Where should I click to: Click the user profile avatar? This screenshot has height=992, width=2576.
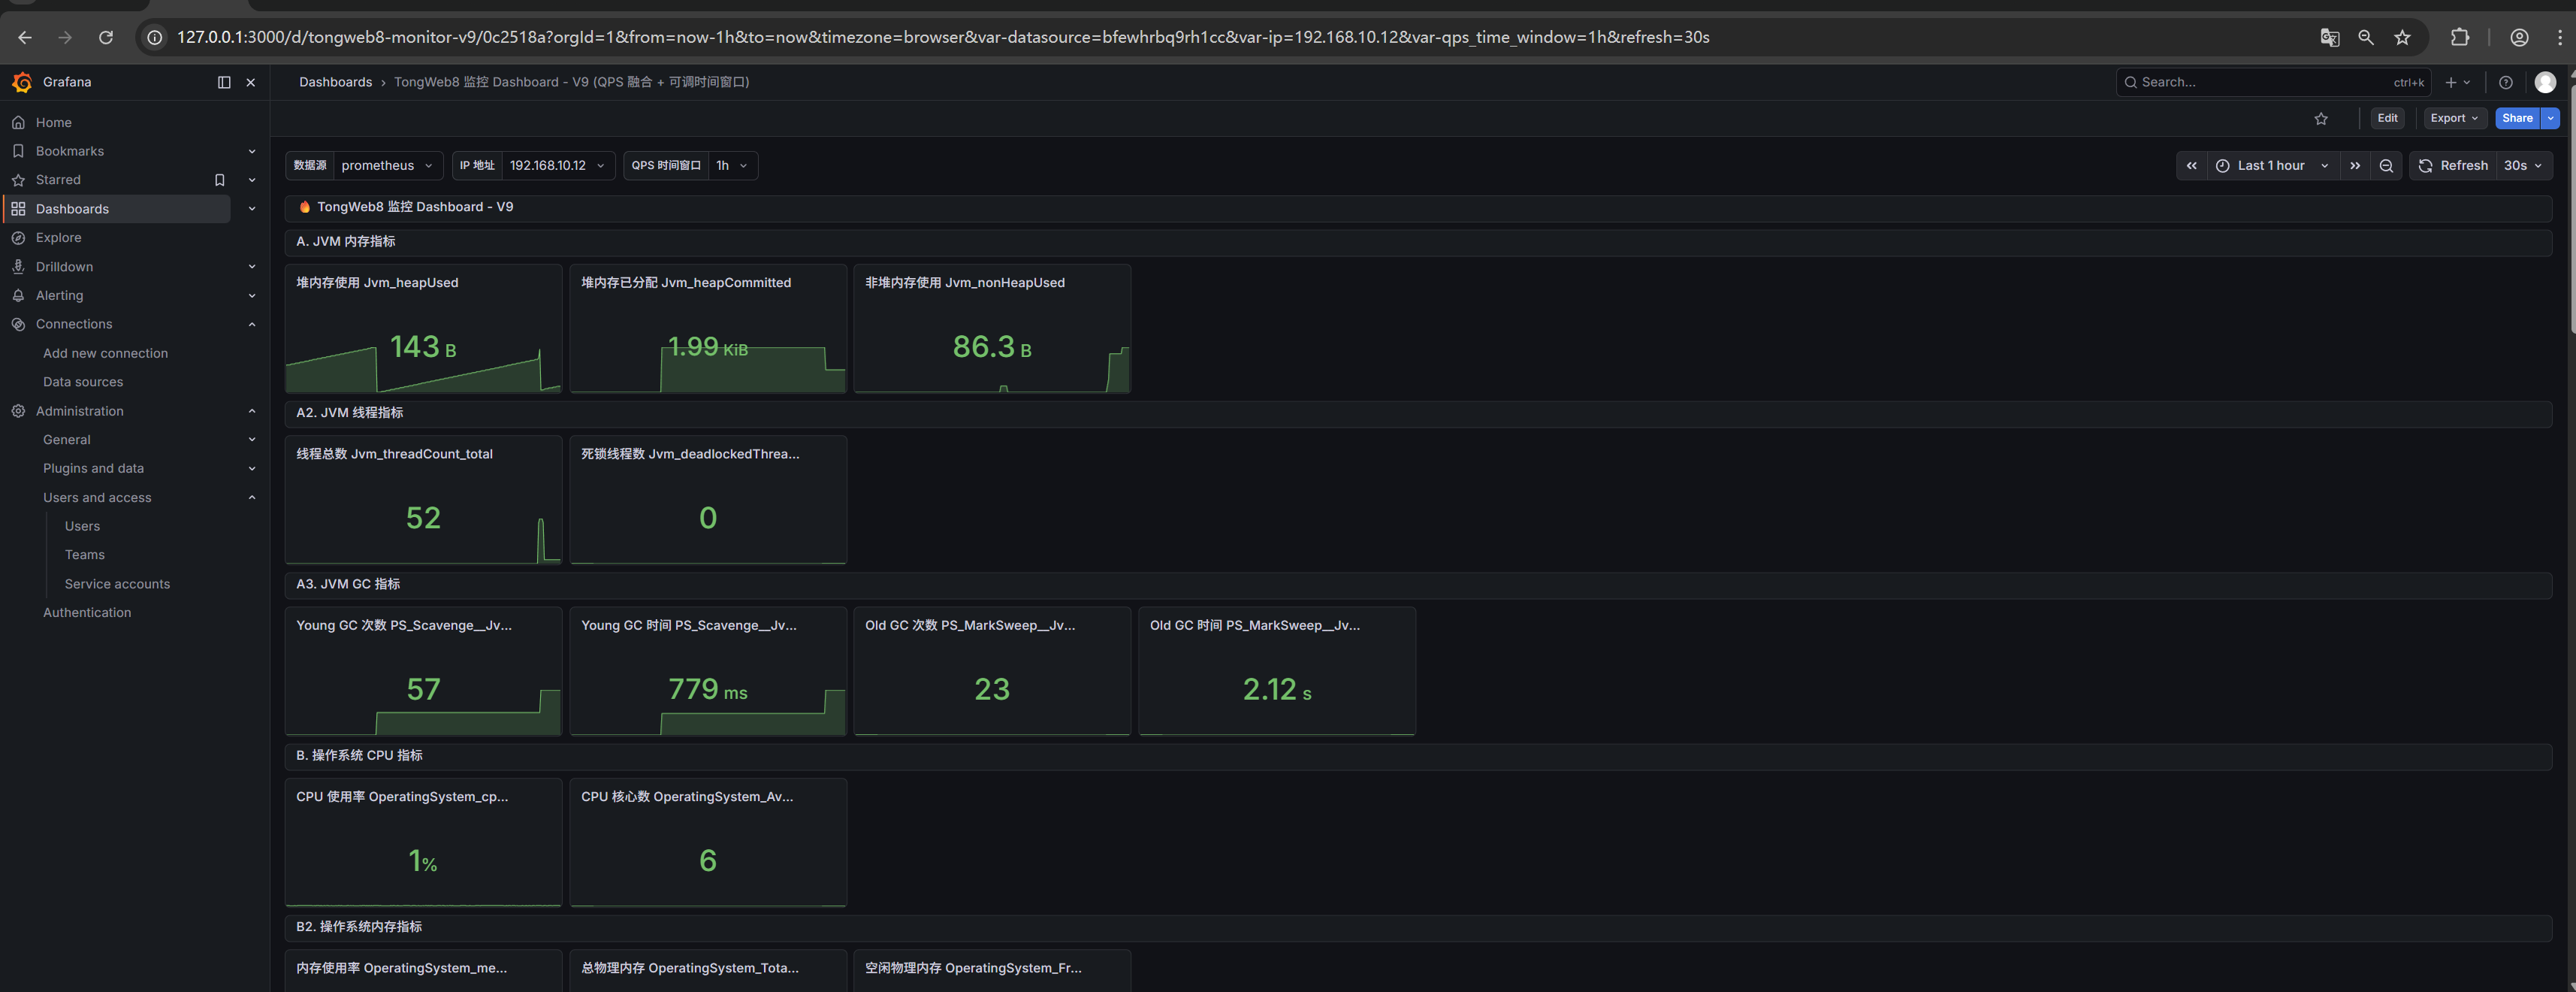pyautogui.click(x=2545, y=82)
